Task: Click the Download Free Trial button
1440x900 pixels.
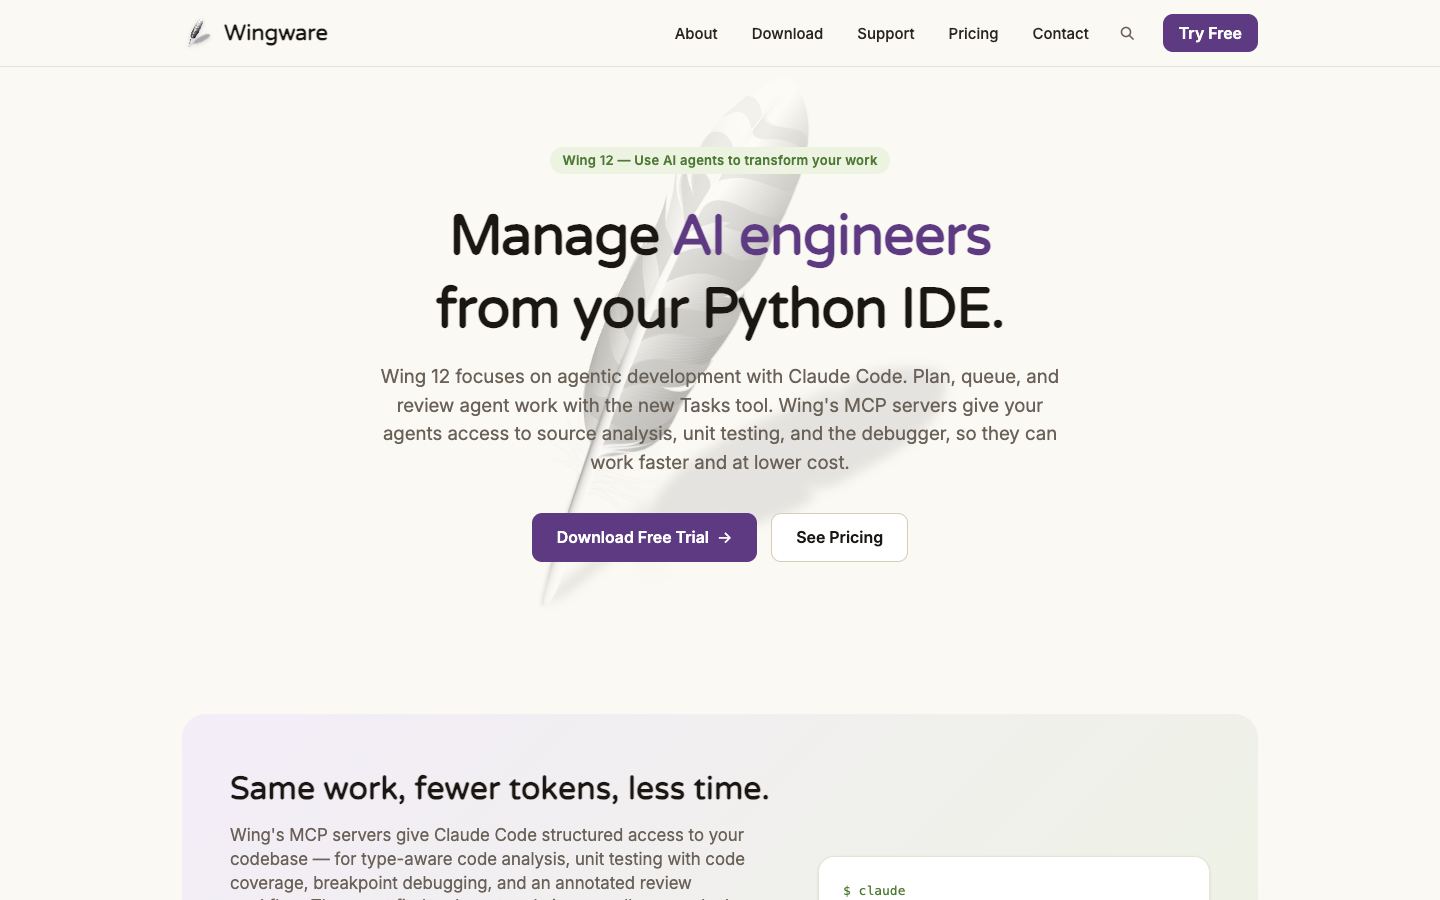Action: [644, 537]
